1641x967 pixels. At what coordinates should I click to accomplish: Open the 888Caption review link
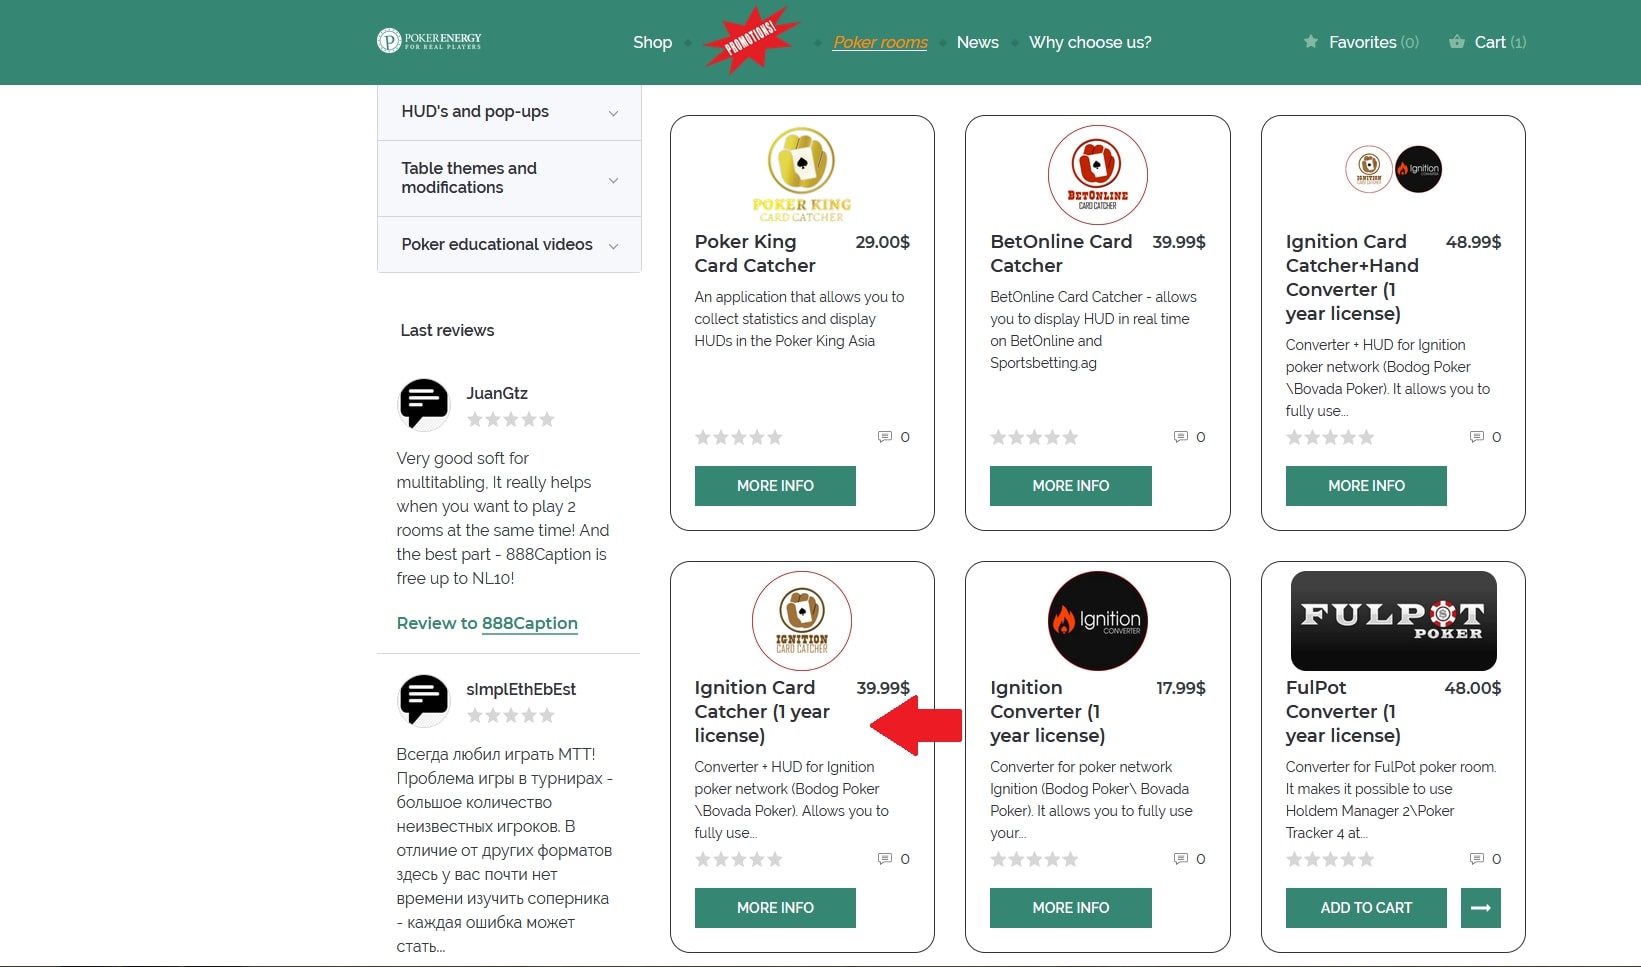pos(529,623)
